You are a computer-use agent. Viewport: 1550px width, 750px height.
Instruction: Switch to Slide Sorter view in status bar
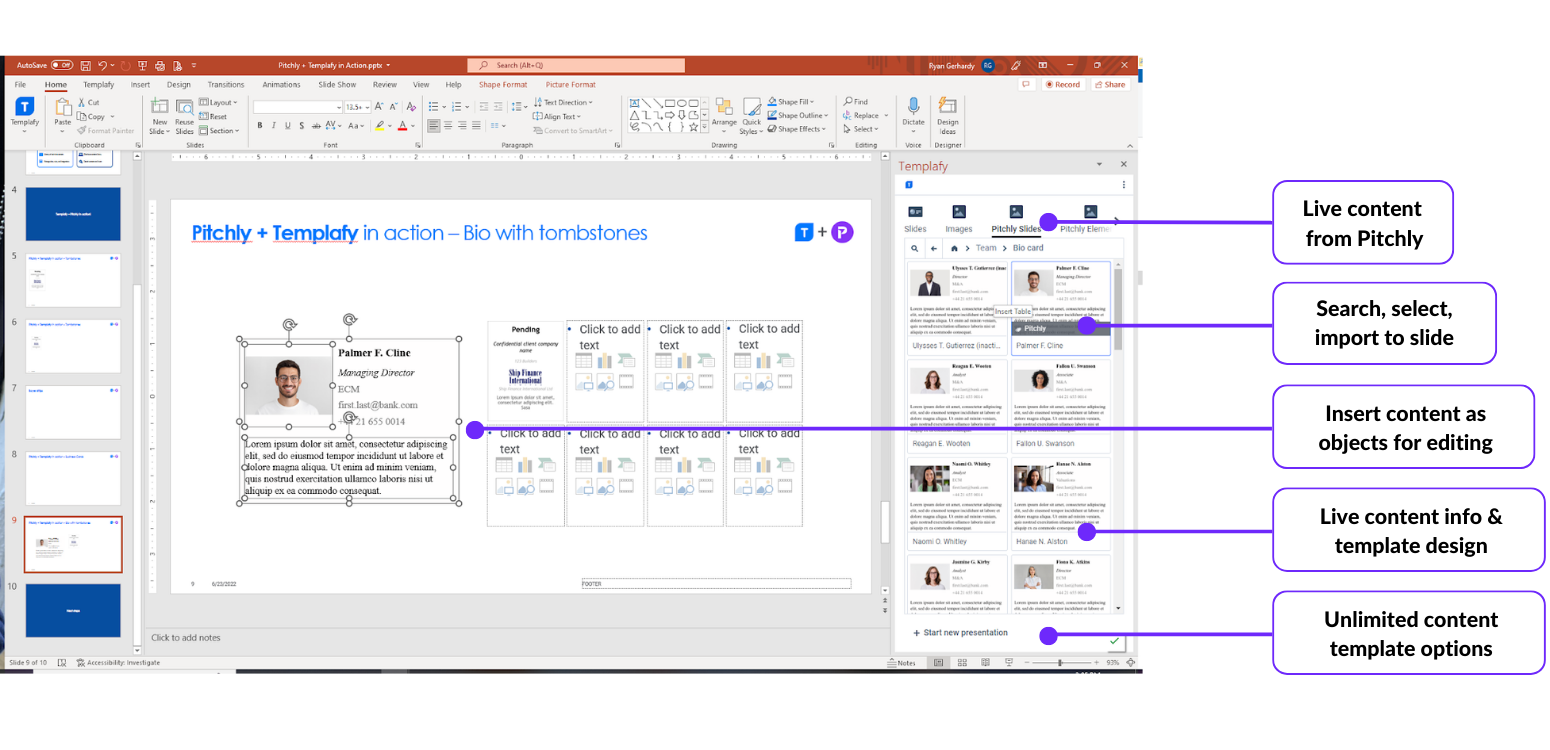(962, 663)
